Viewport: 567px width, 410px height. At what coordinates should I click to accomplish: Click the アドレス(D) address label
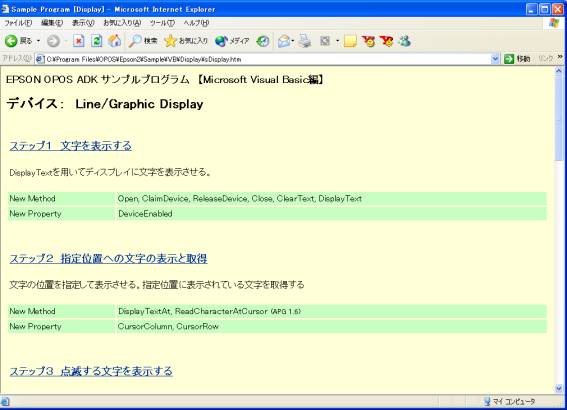(17, 59)
